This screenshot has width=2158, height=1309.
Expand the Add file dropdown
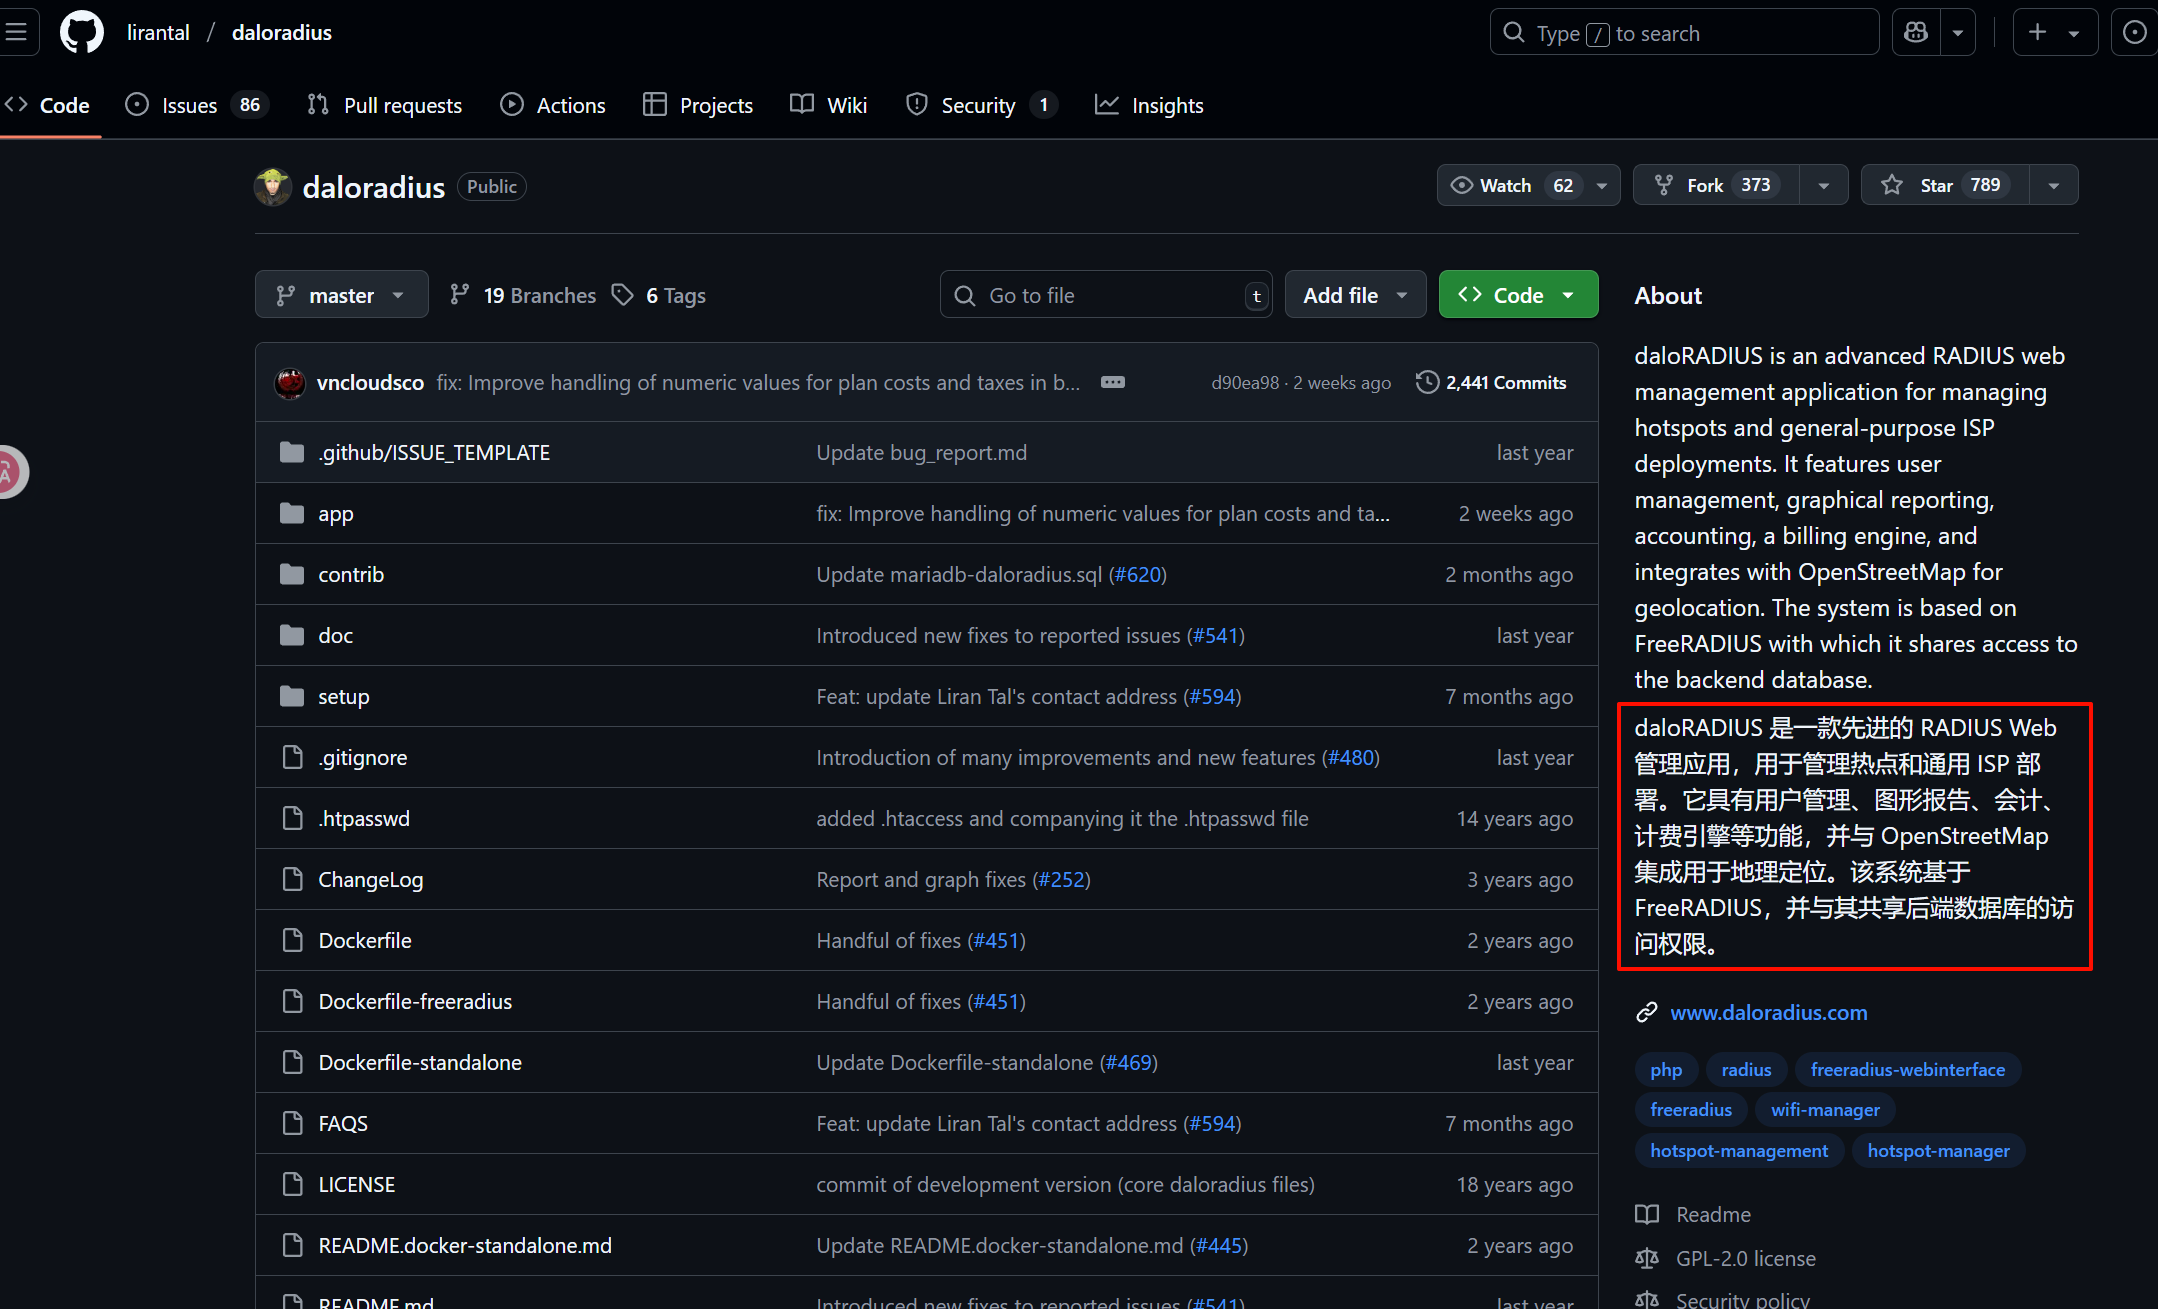(1354, 295)
